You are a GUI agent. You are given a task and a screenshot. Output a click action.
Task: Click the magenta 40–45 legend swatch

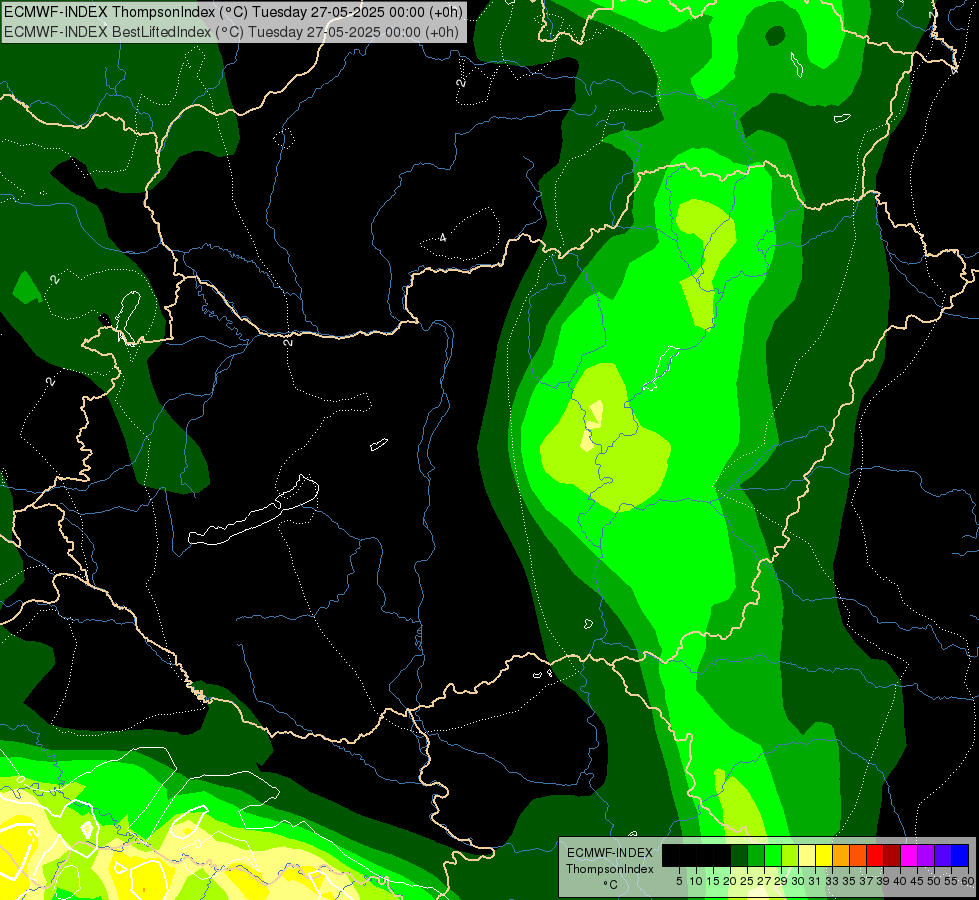909,855
